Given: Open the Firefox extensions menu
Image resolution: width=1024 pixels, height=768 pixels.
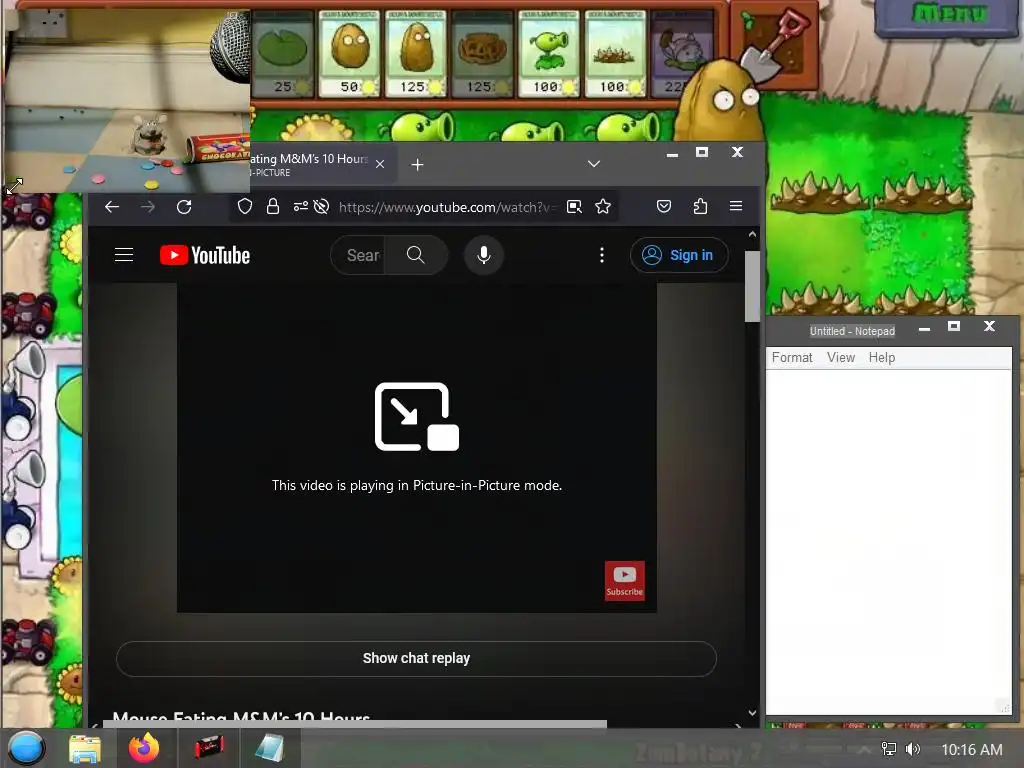Looking at the screenshot, I should 700,207.
